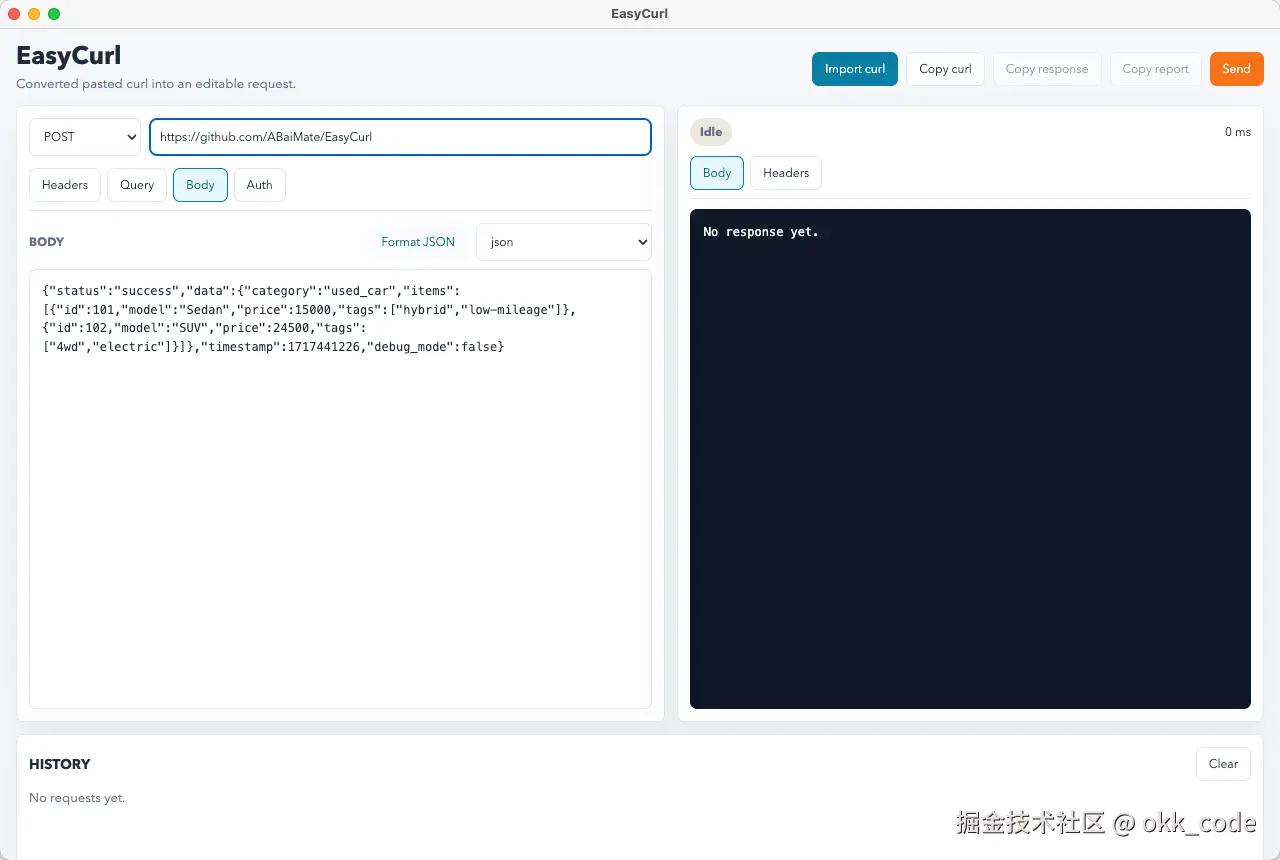The width and height of the screenshot is (1280, 860).
Task: Click the Copy response button
Action: click(x=1047, y=69)
